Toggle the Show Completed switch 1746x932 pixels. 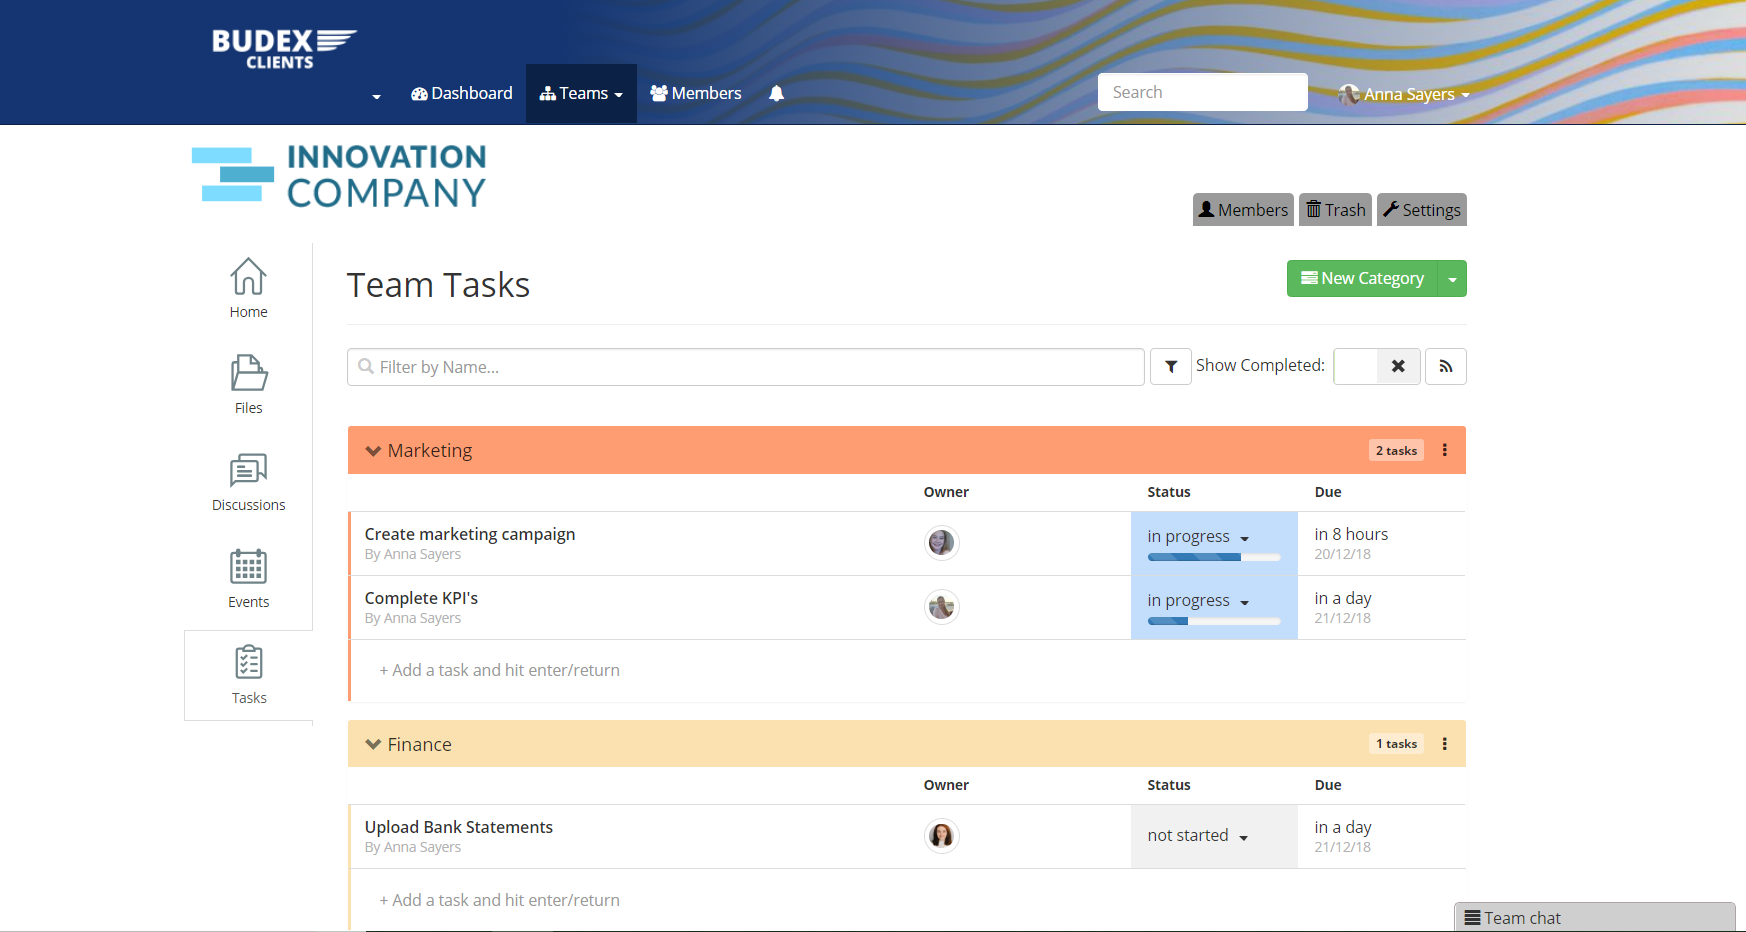tap(1376, 366)
